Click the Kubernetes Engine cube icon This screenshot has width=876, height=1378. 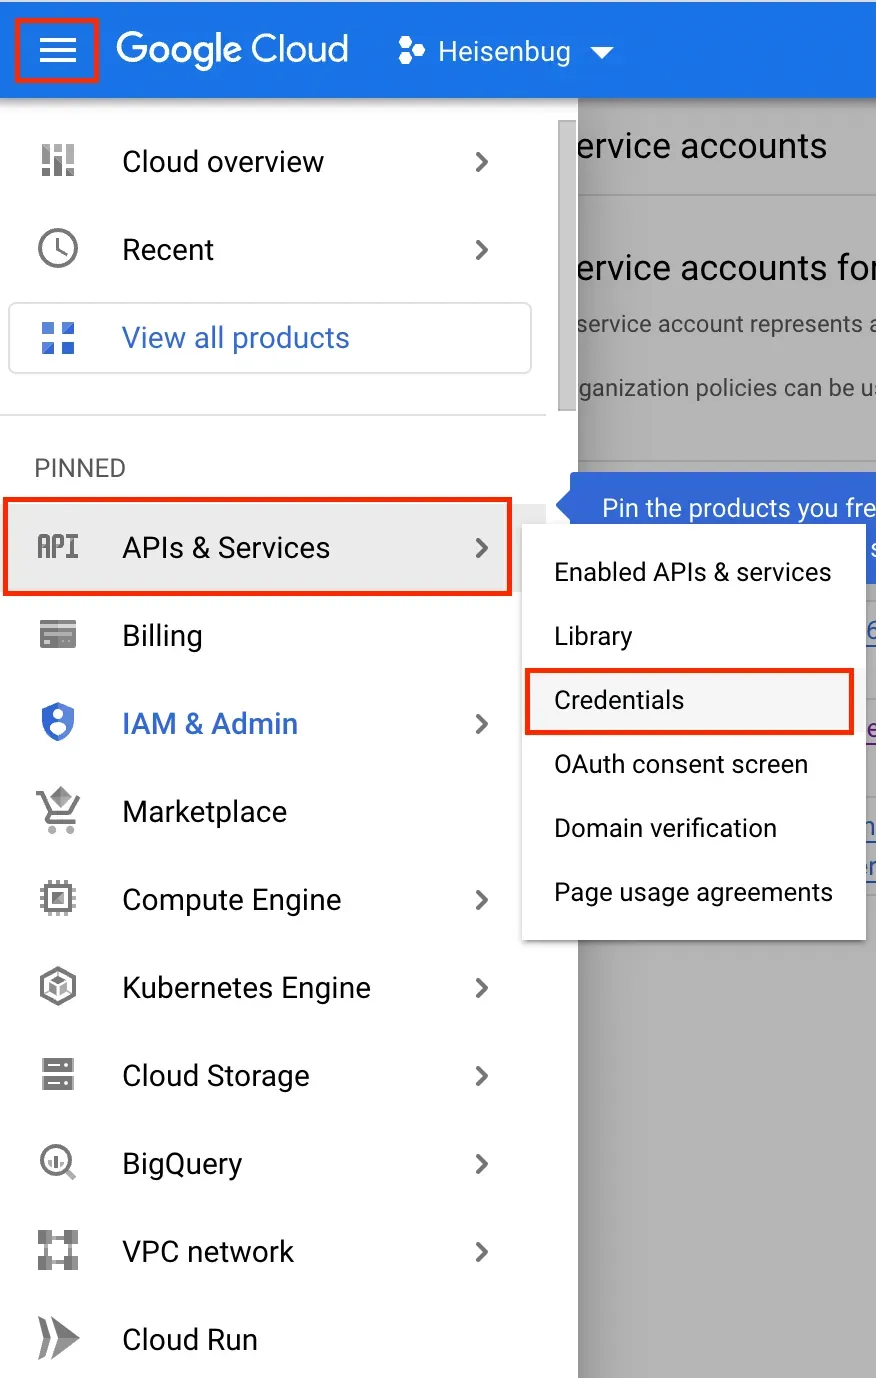pyautogui.click(x=58, y=987)
